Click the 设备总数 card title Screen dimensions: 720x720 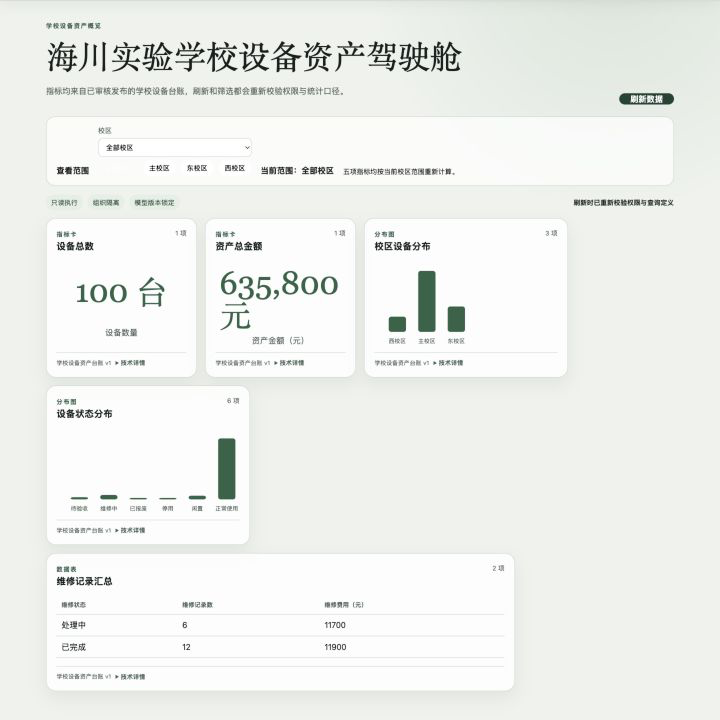point(75,246)
